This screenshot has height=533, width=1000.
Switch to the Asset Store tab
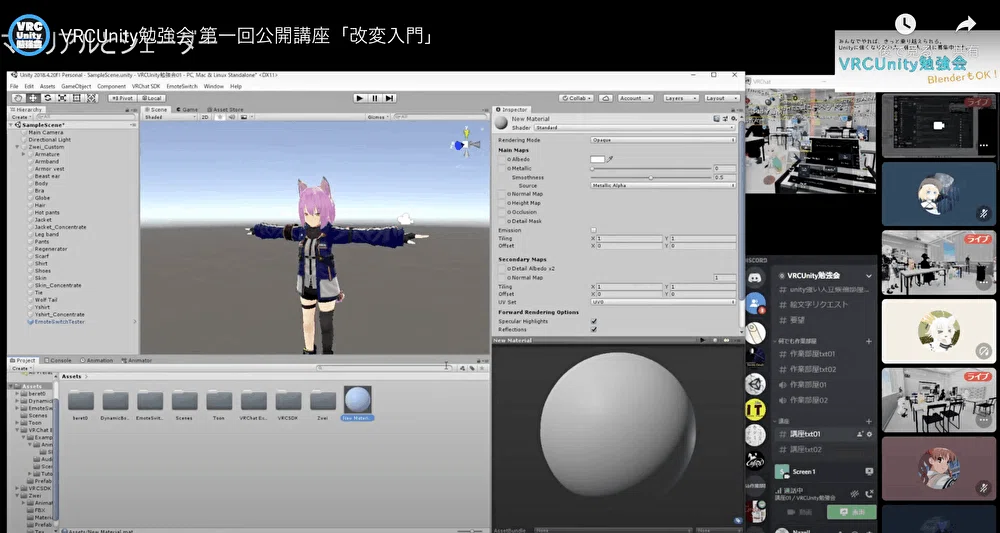click(x=224, y=110)
